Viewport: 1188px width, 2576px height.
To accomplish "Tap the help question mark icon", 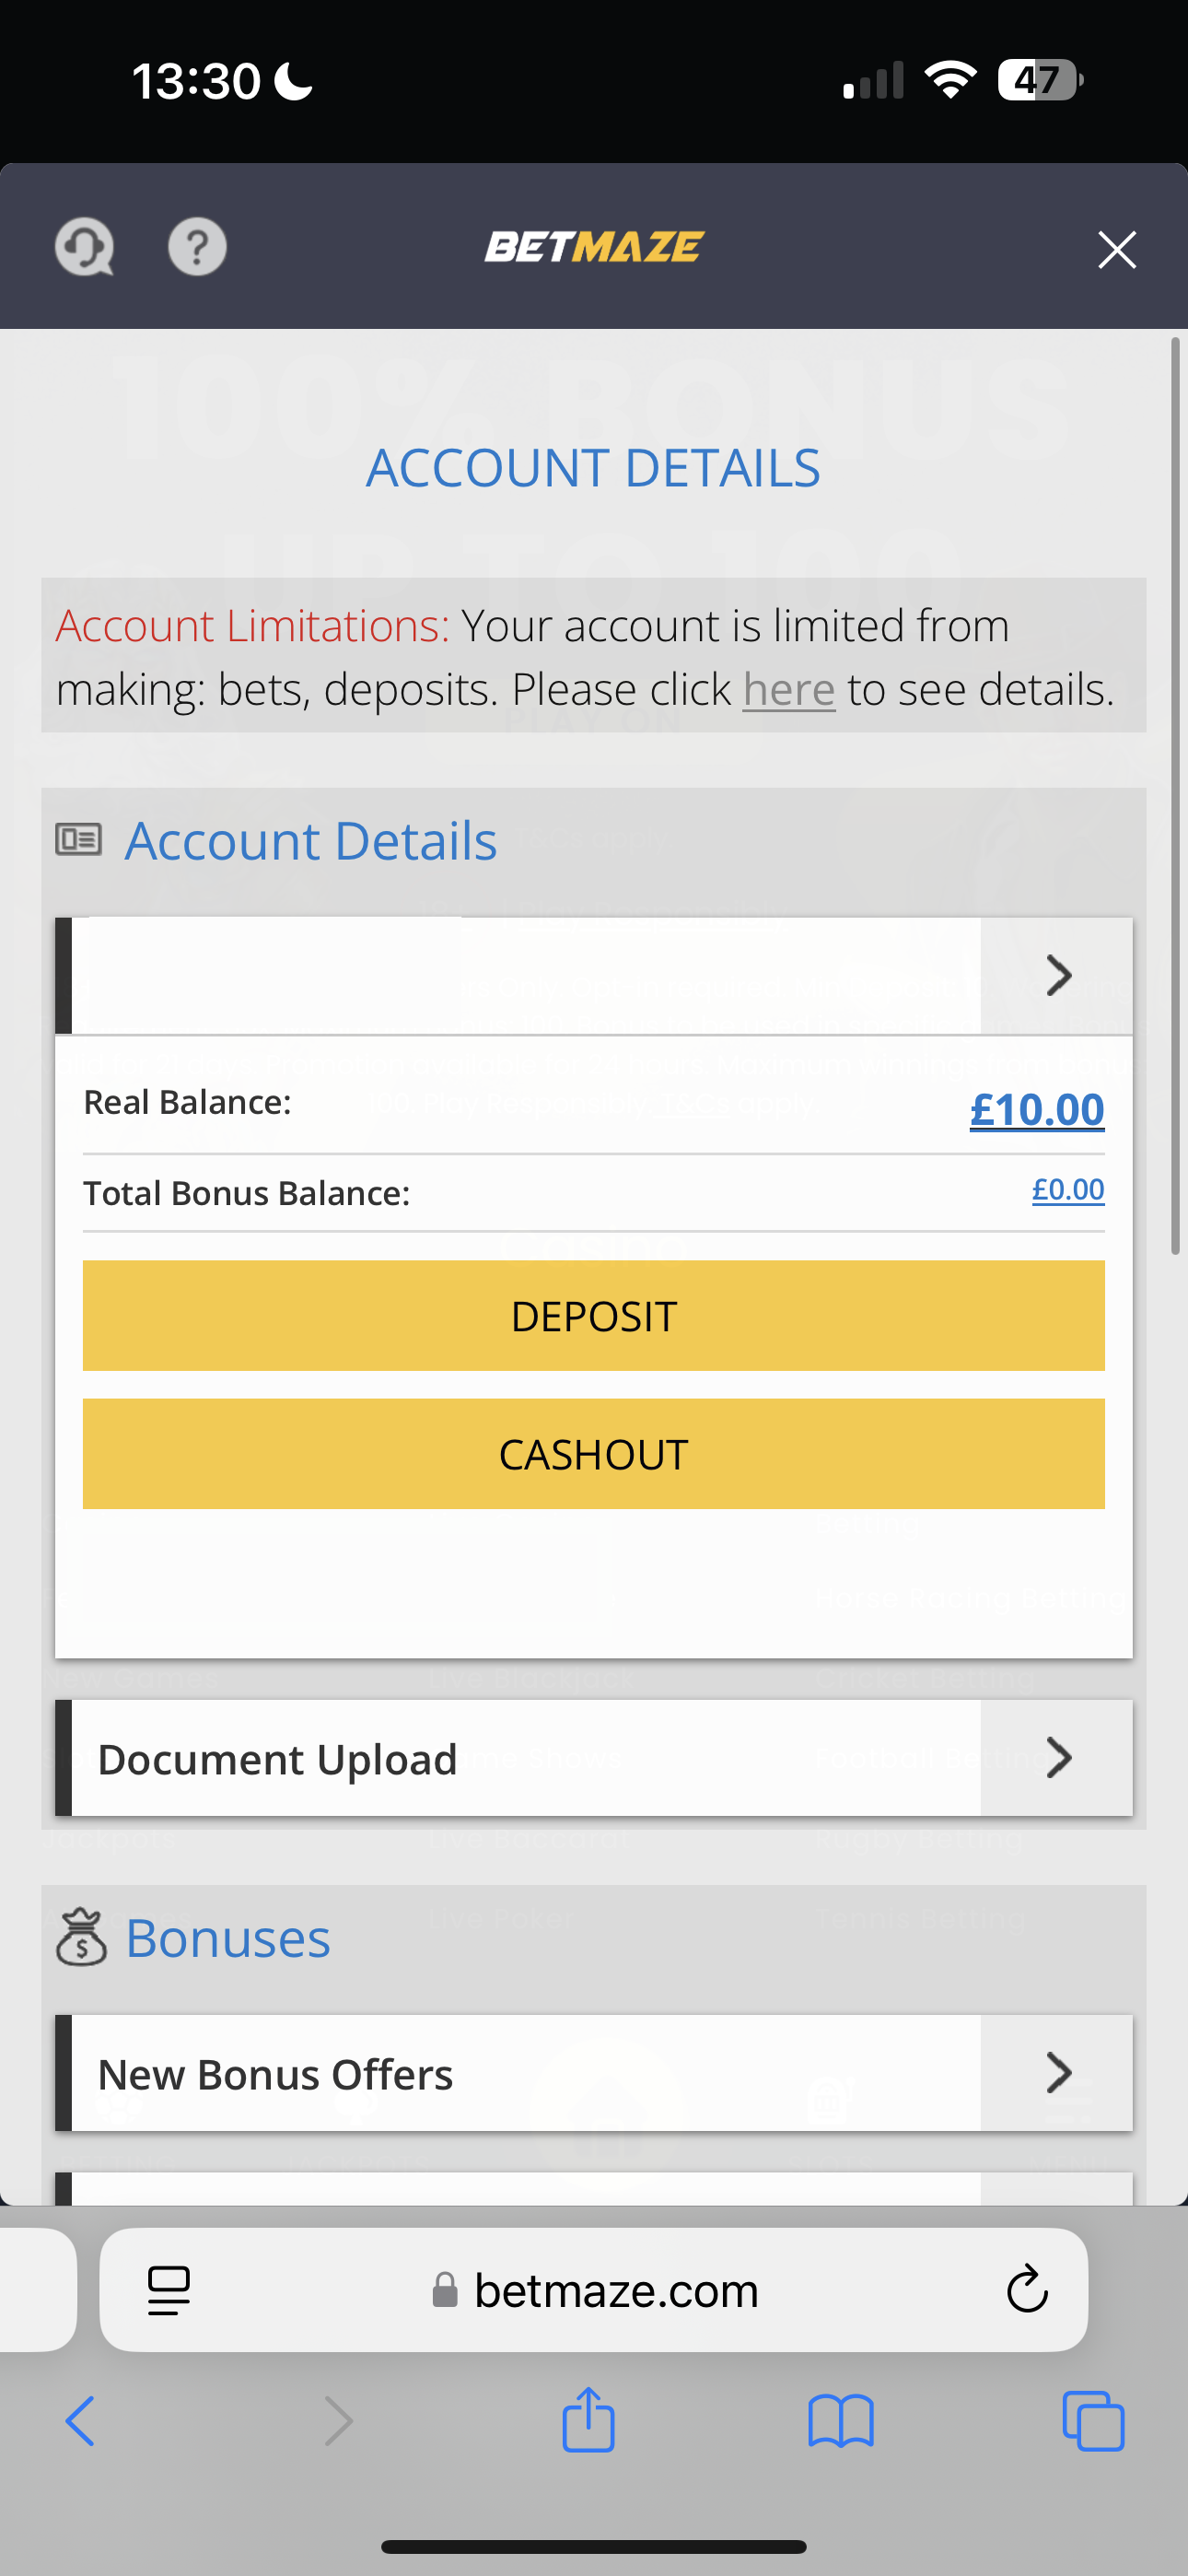I will point(197,247).
